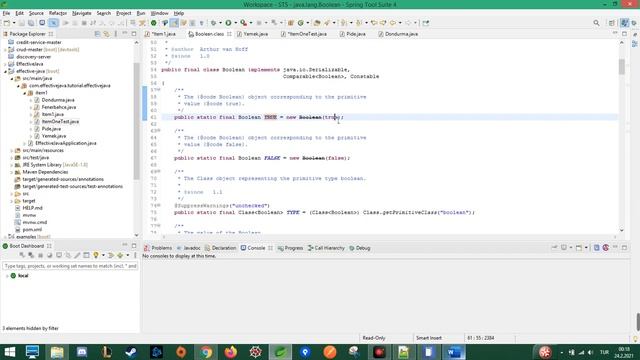Click the stop icon in Boot Dashboard toolbar

[x=40, y=255]
